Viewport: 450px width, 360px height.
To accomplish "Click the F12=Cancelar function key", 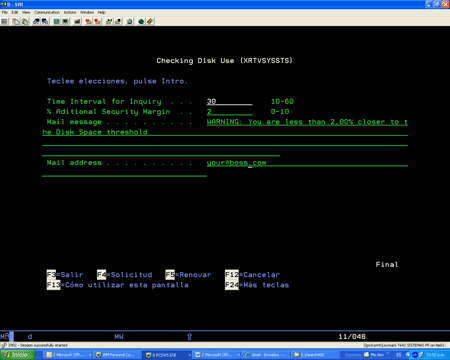I will 252,275.
